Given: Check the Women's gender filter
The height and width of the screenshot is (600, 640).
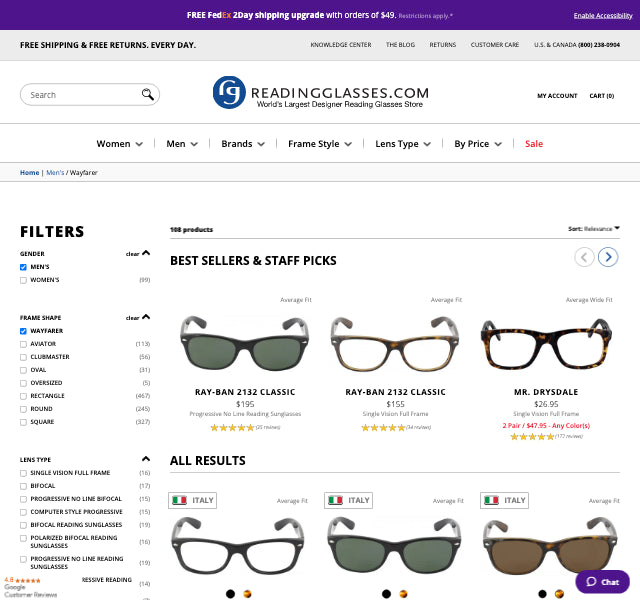Looking at the screenshot, I should tap(23, 280).
